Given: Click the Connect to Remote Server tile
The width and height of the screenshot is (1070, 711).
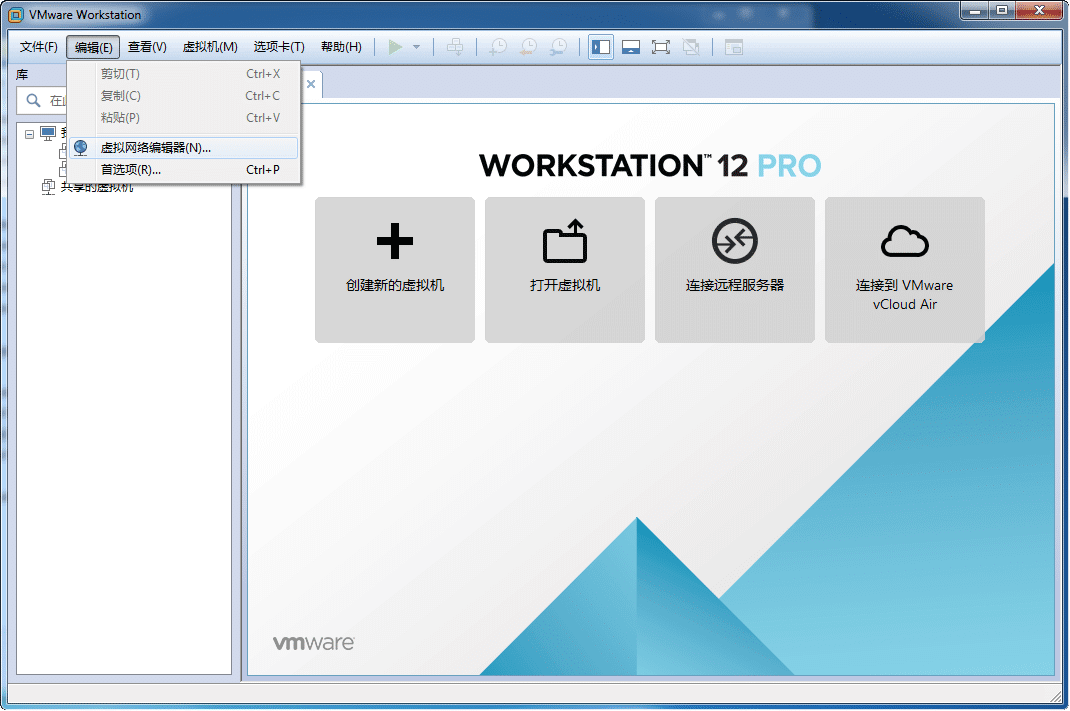Looking at the screenshot, I should (x=735, y=269).
